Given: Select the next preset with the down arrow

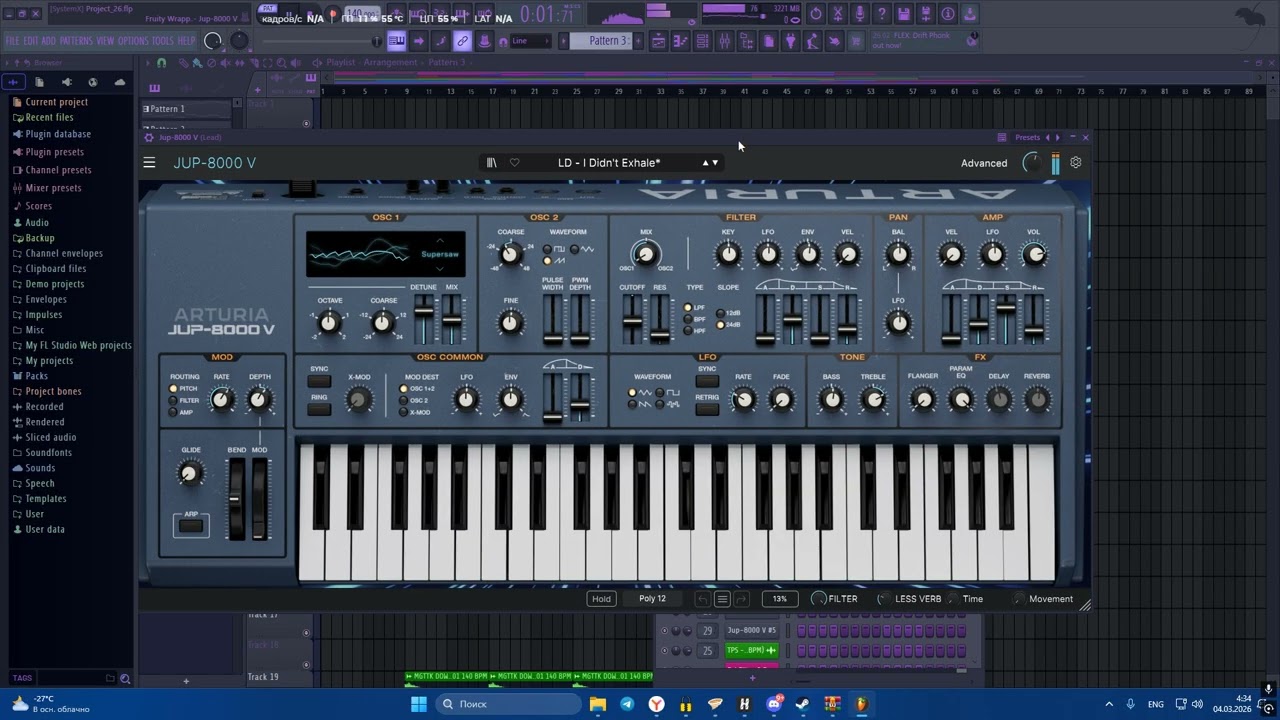Looking at the screenshot, I should [x=715, y=163].
